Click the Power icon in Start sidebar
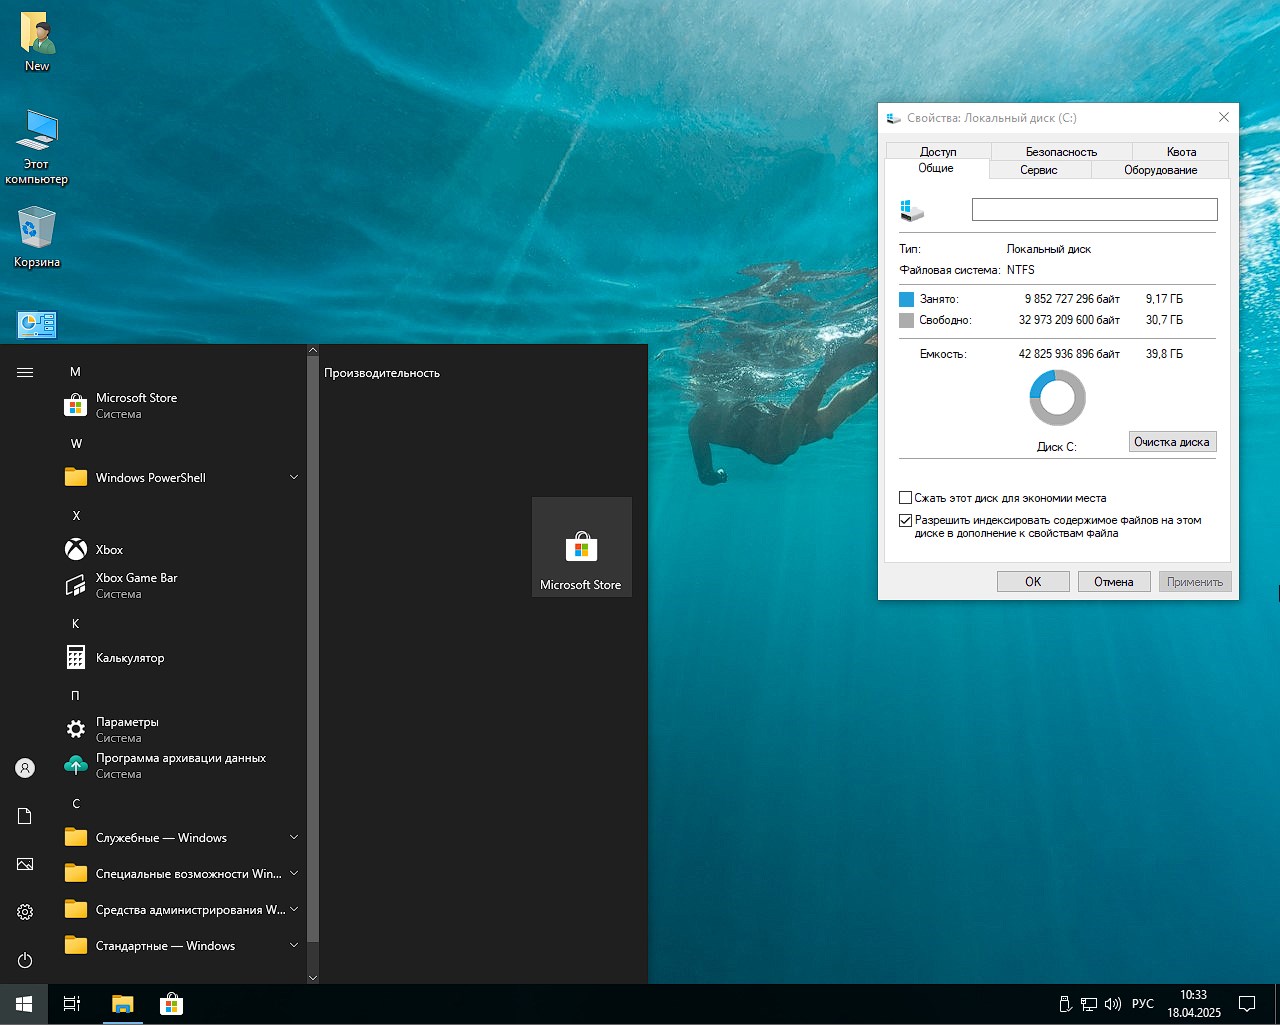The image size is (1280, 1025). (25, 960)
